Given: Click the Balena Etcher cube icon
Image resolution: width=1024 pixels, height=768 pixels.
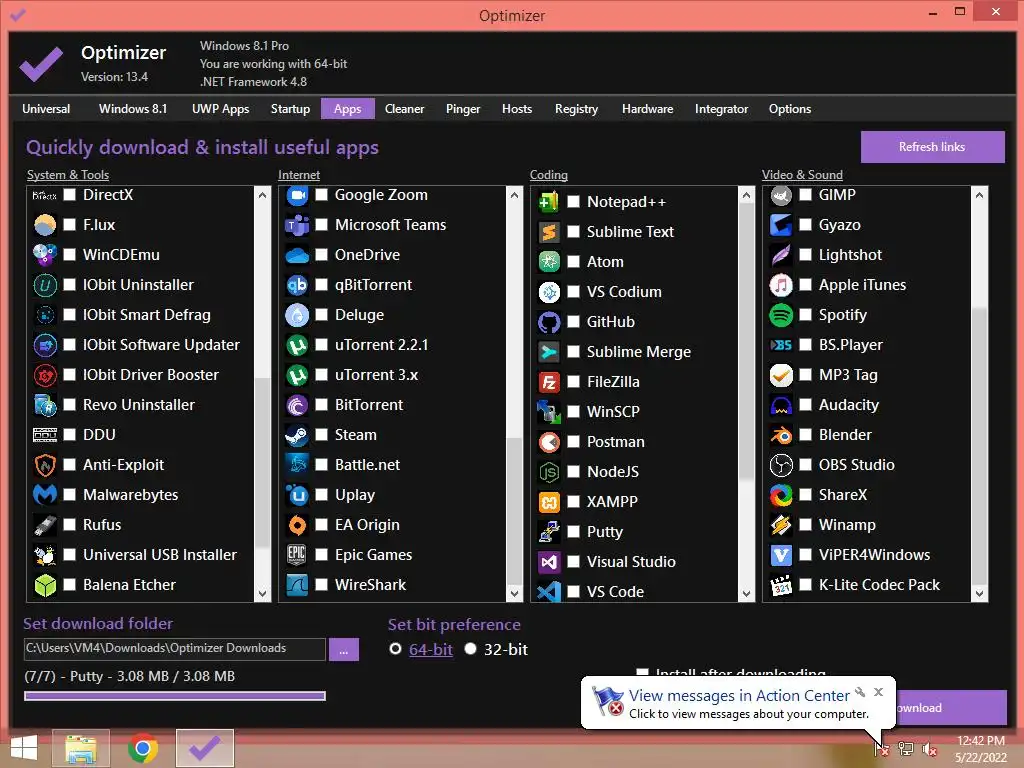Looking at the screenshot, I should coord(45,584).
